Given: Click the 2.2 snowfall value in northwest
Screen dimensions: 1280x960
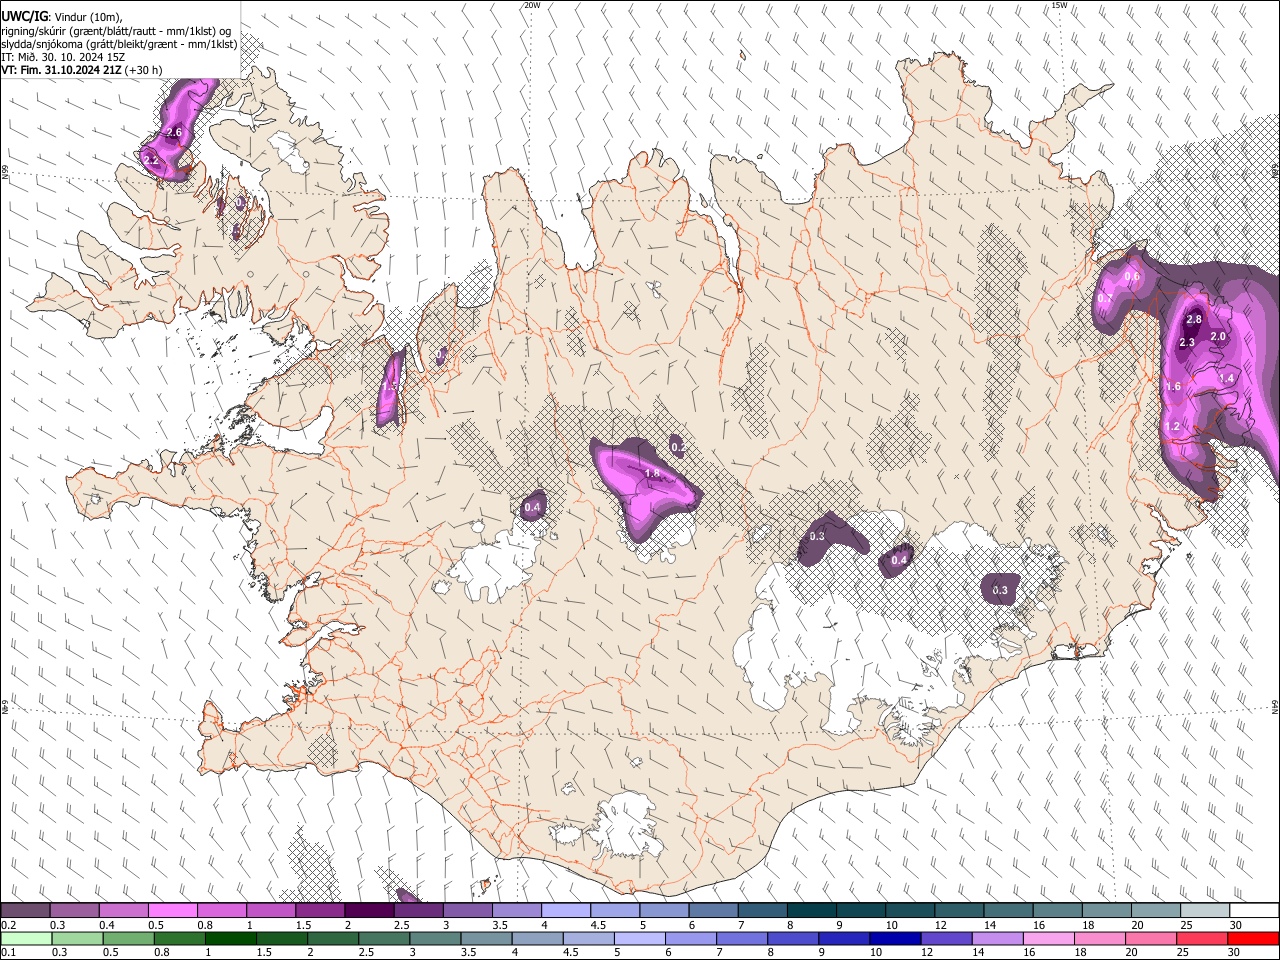Looking at the screenshot, I should click(152, 160).
